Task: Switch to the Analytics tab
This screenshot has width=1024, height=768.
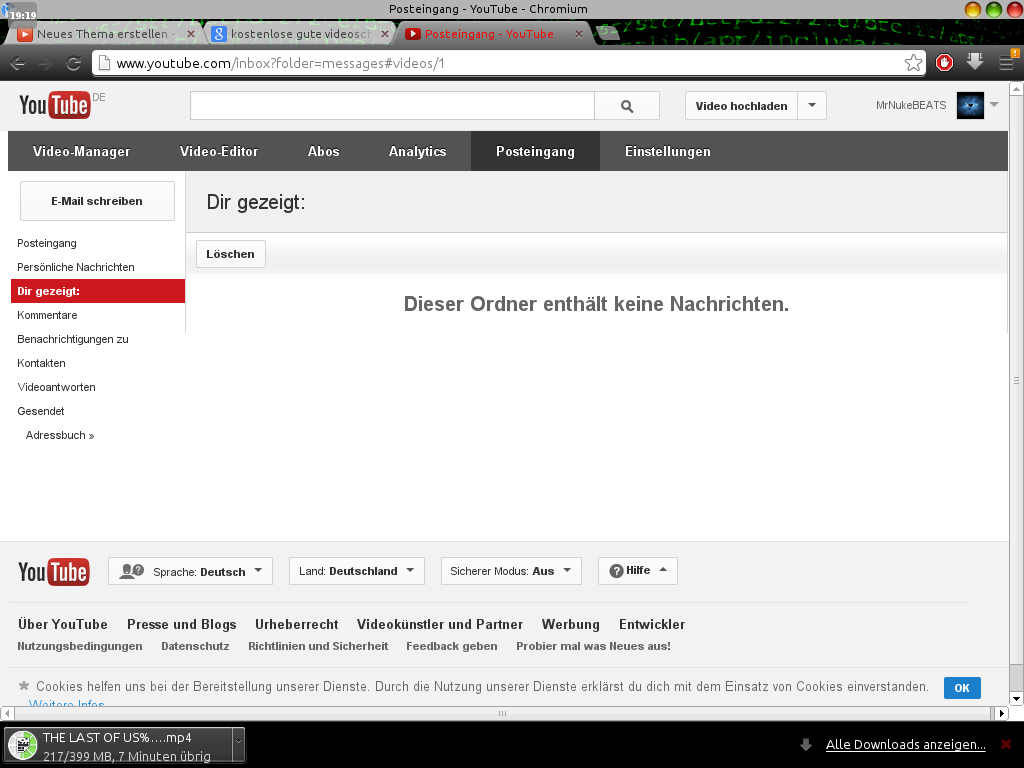Action: (417, 151)
